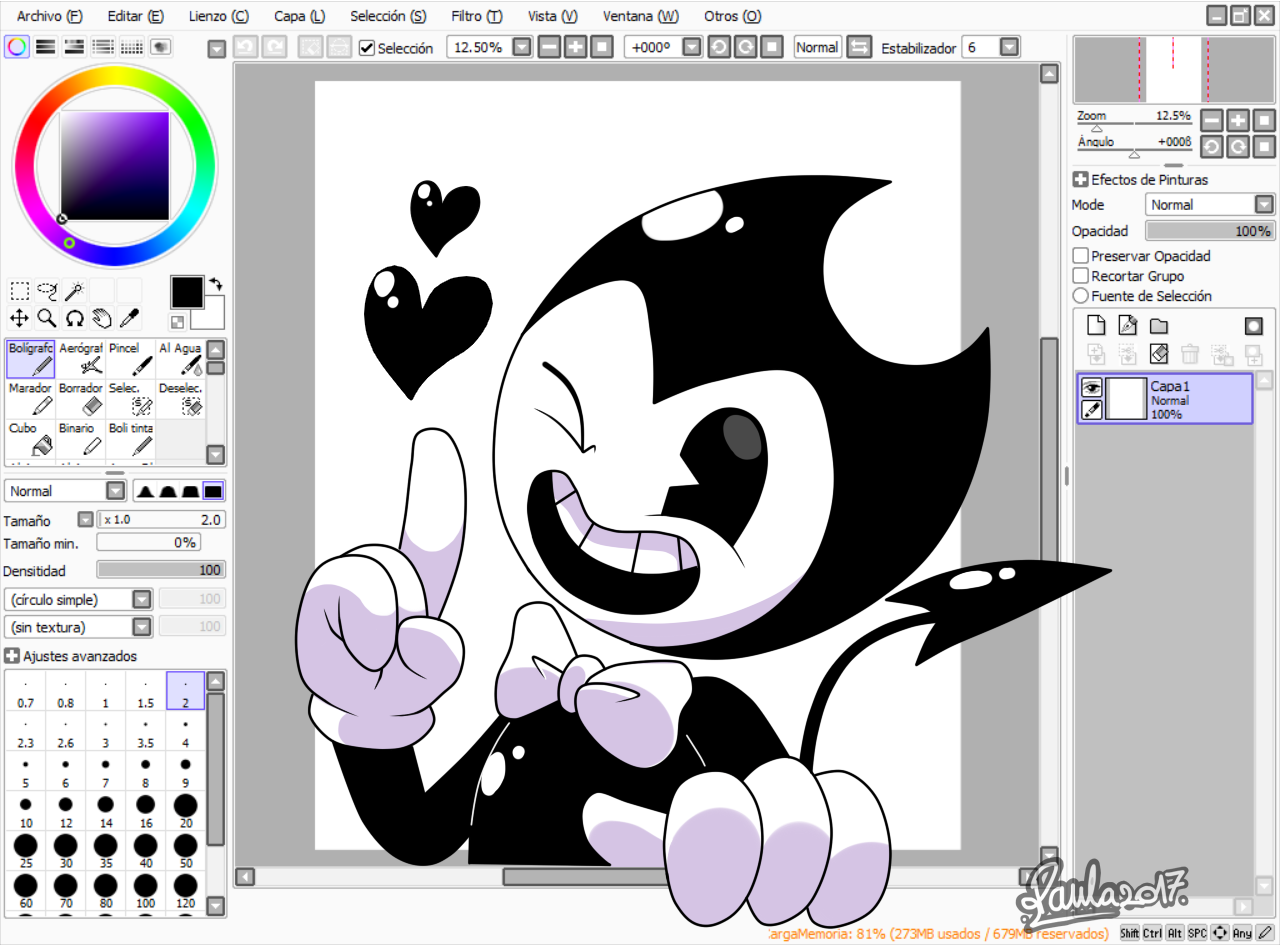Expand Ajustes avanzados section
Image resolution: width=1281 pixels, height=946 pixels.
(x=12, y=656)
